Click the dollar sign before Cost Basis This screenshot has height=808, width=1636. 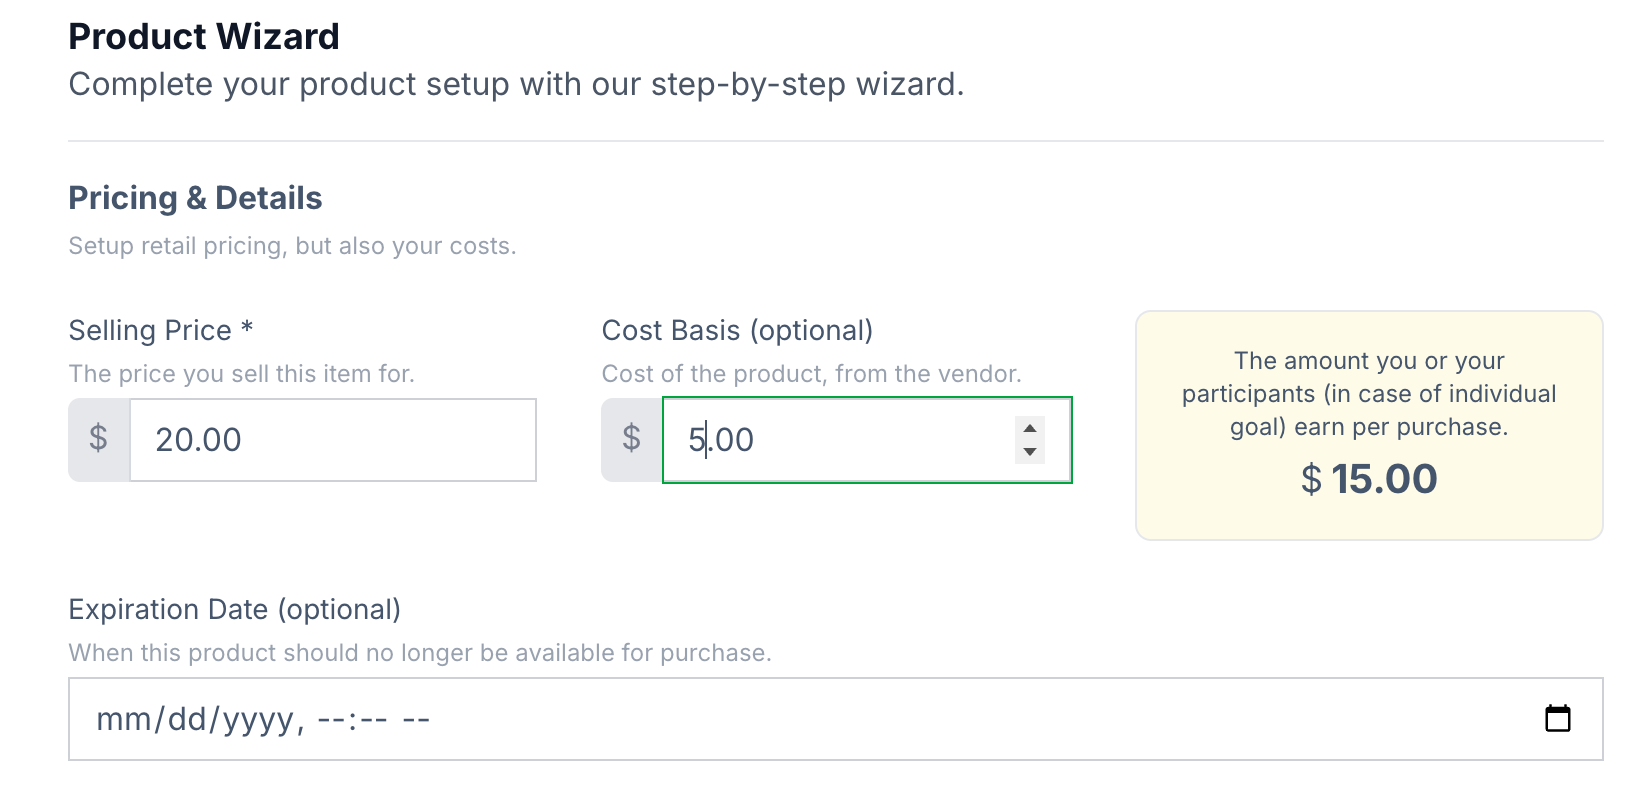pyautogui.click(x=631, y=439)
